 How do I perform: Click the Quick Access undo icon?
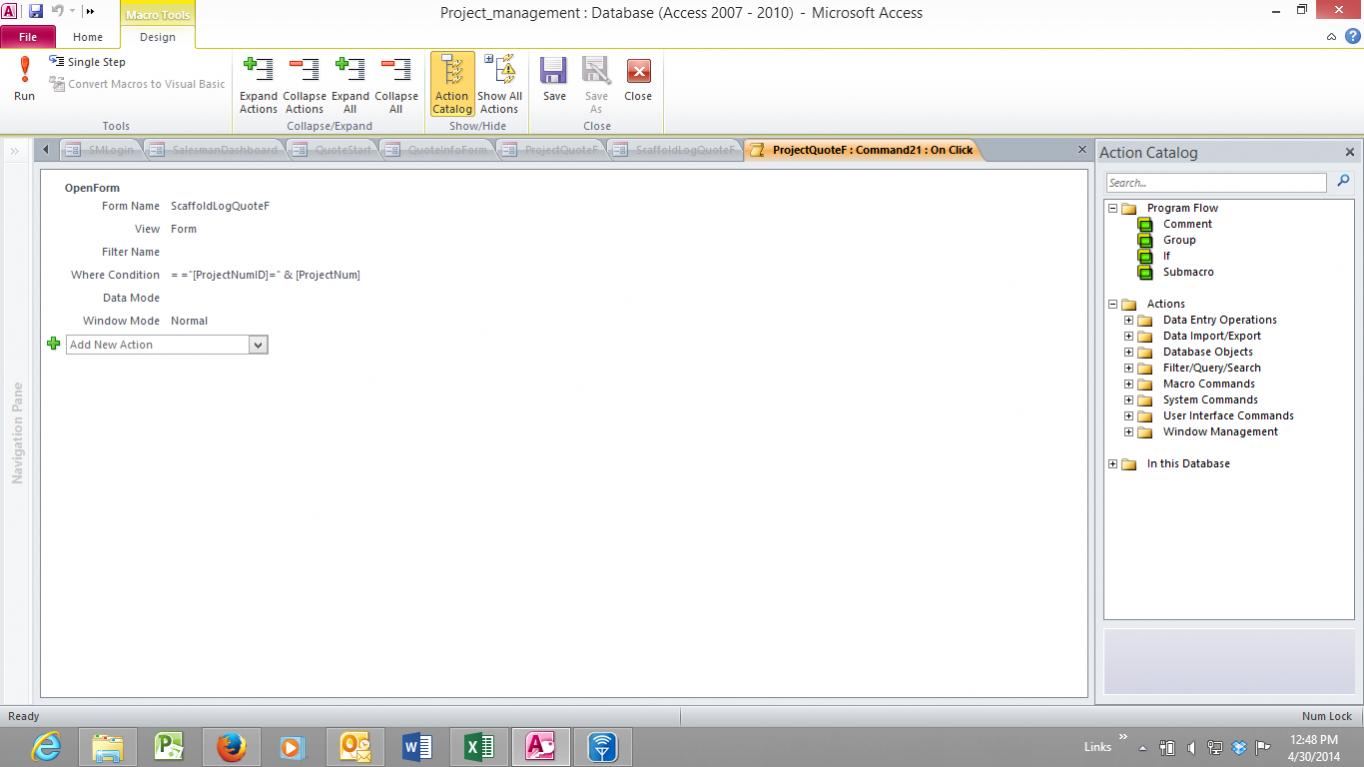click(x=57, y=11)
